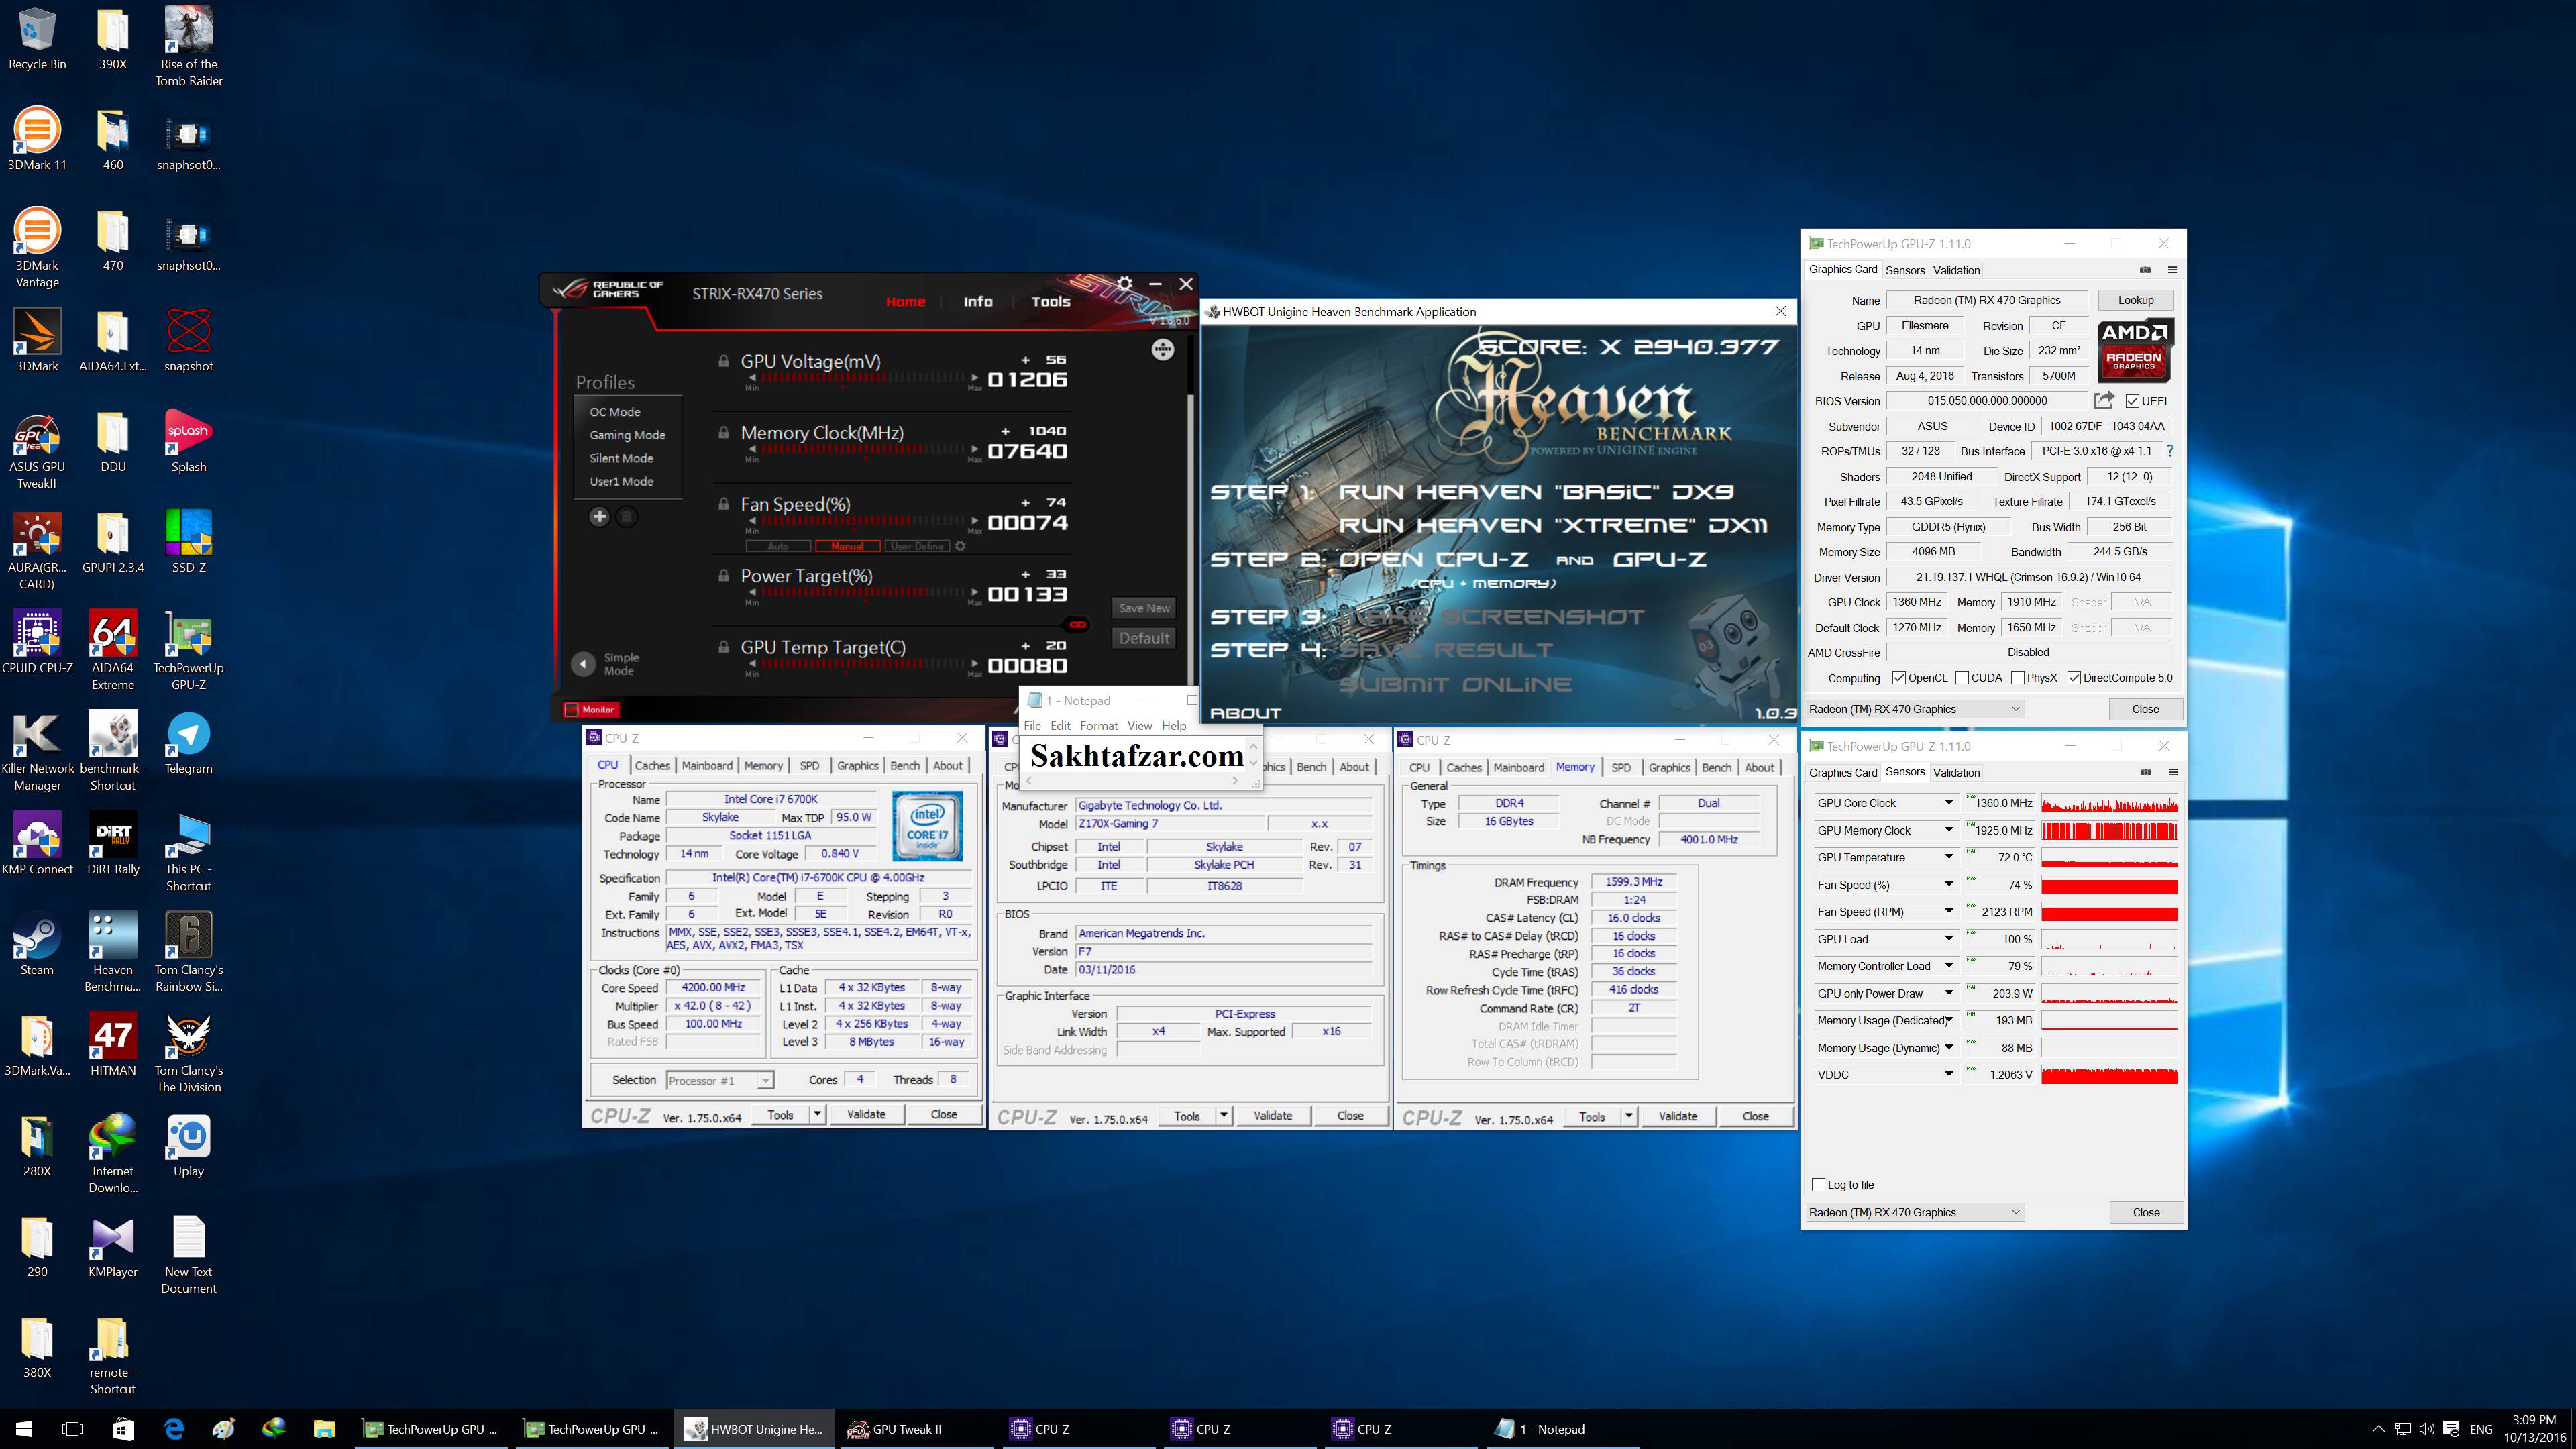Open Steam desktop icon
The width and height of the screenshot is (2576, 1449).
37,944
